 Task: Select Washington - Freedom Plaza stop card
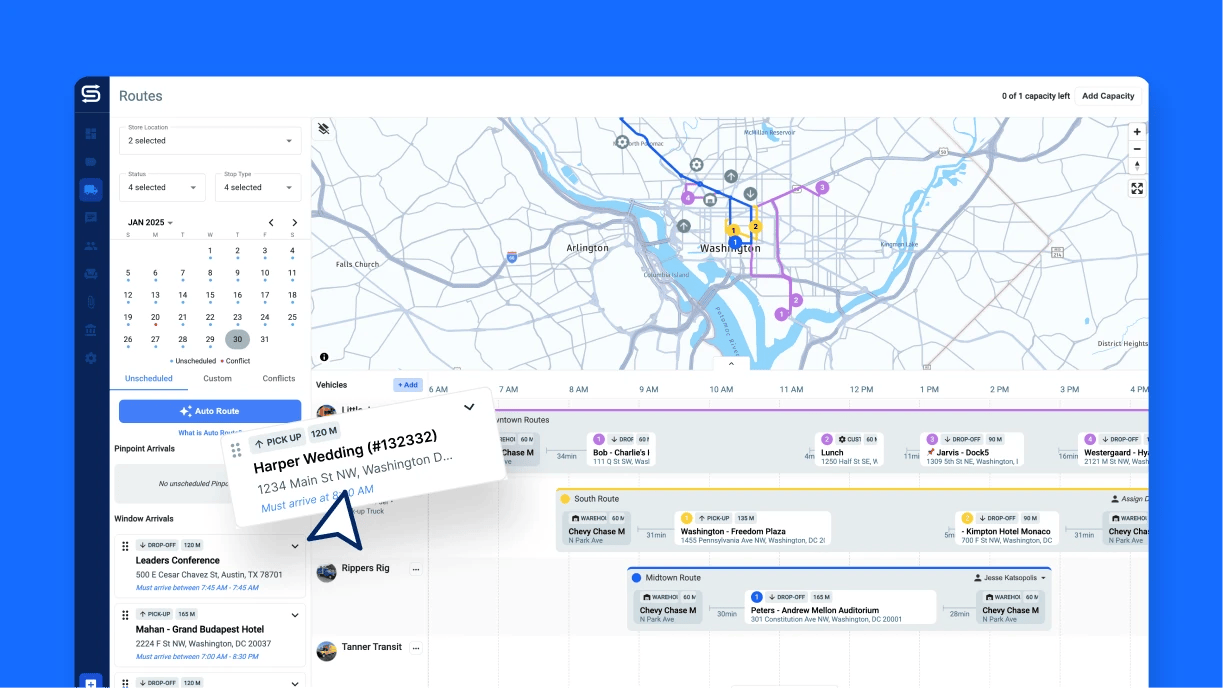tap(752, 529)
